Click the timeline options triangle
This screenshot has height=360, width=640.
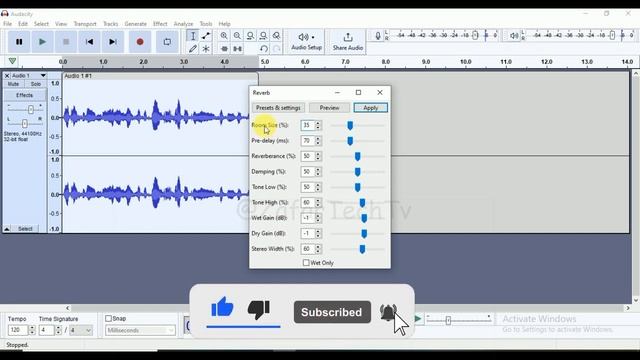(12, 61)
